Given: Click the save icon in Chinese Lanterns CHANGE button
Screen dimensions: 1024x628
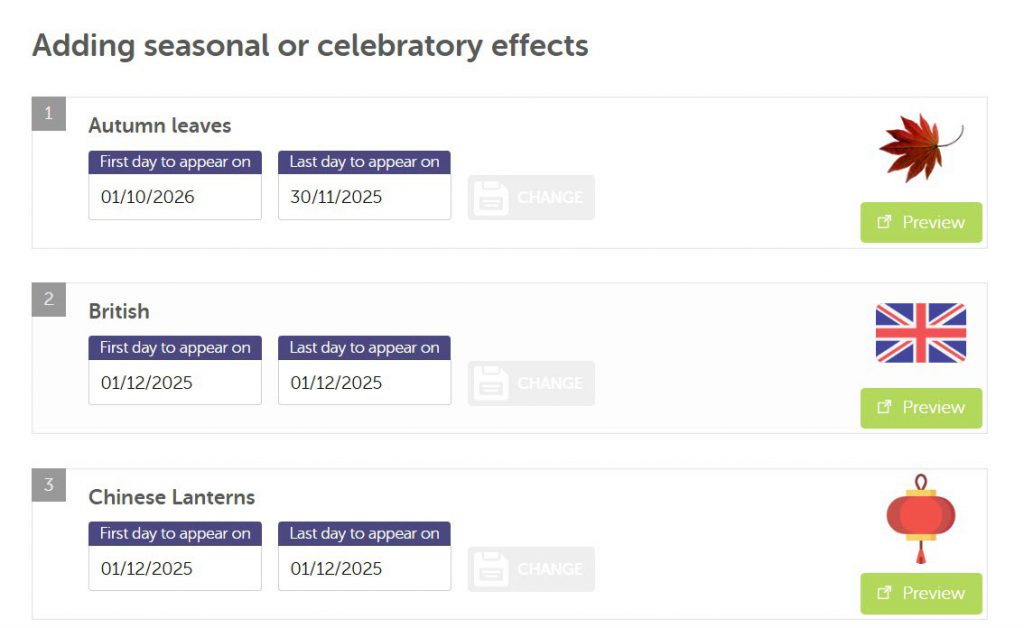Looking at the screenshot, I should 490,569.
